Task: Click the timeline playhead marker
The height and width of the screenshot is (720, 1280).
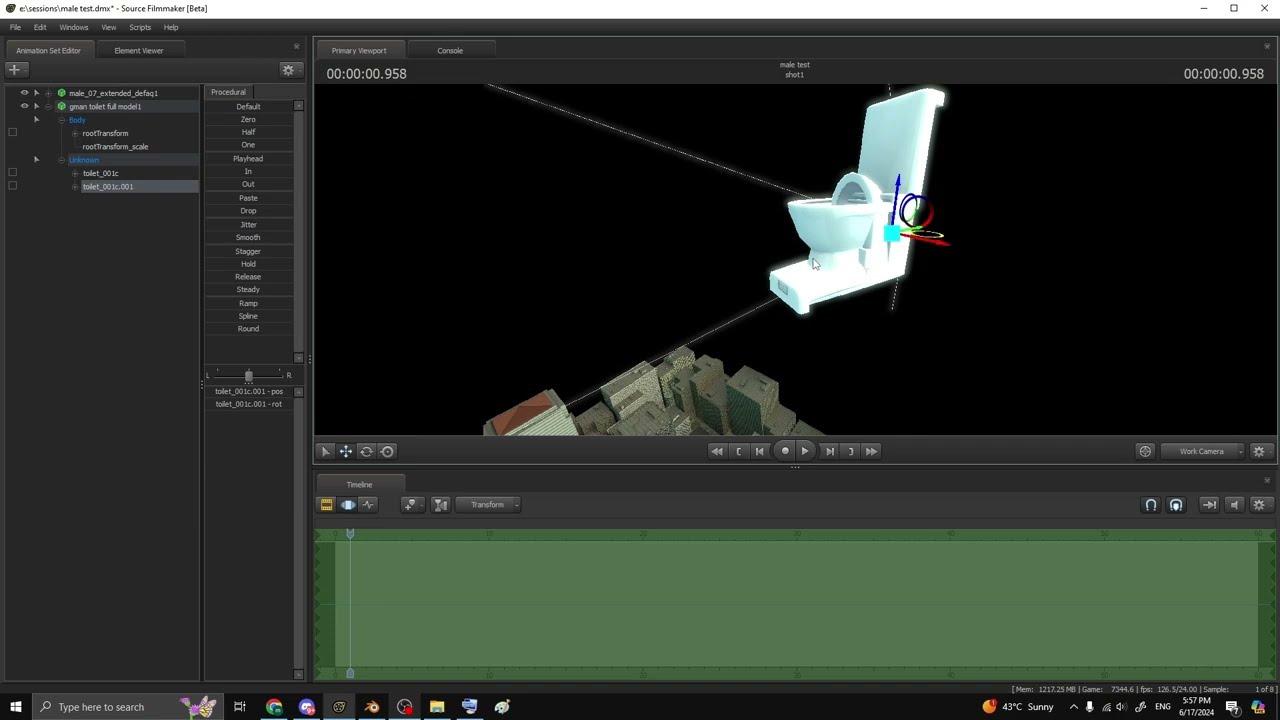Action: pyautogui.click(x=350, y=535)
